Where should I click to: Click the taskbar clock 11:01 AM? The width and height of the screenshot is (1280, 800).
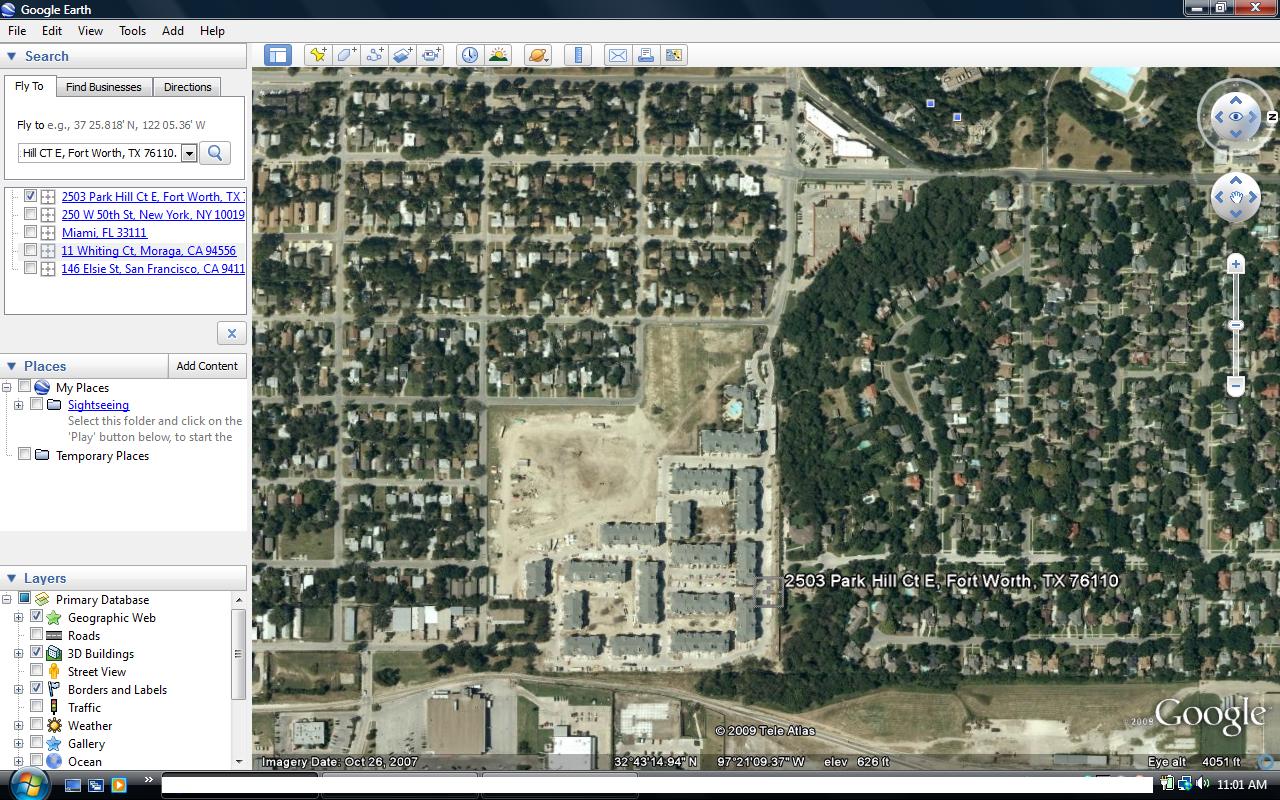click(1243, 785)
